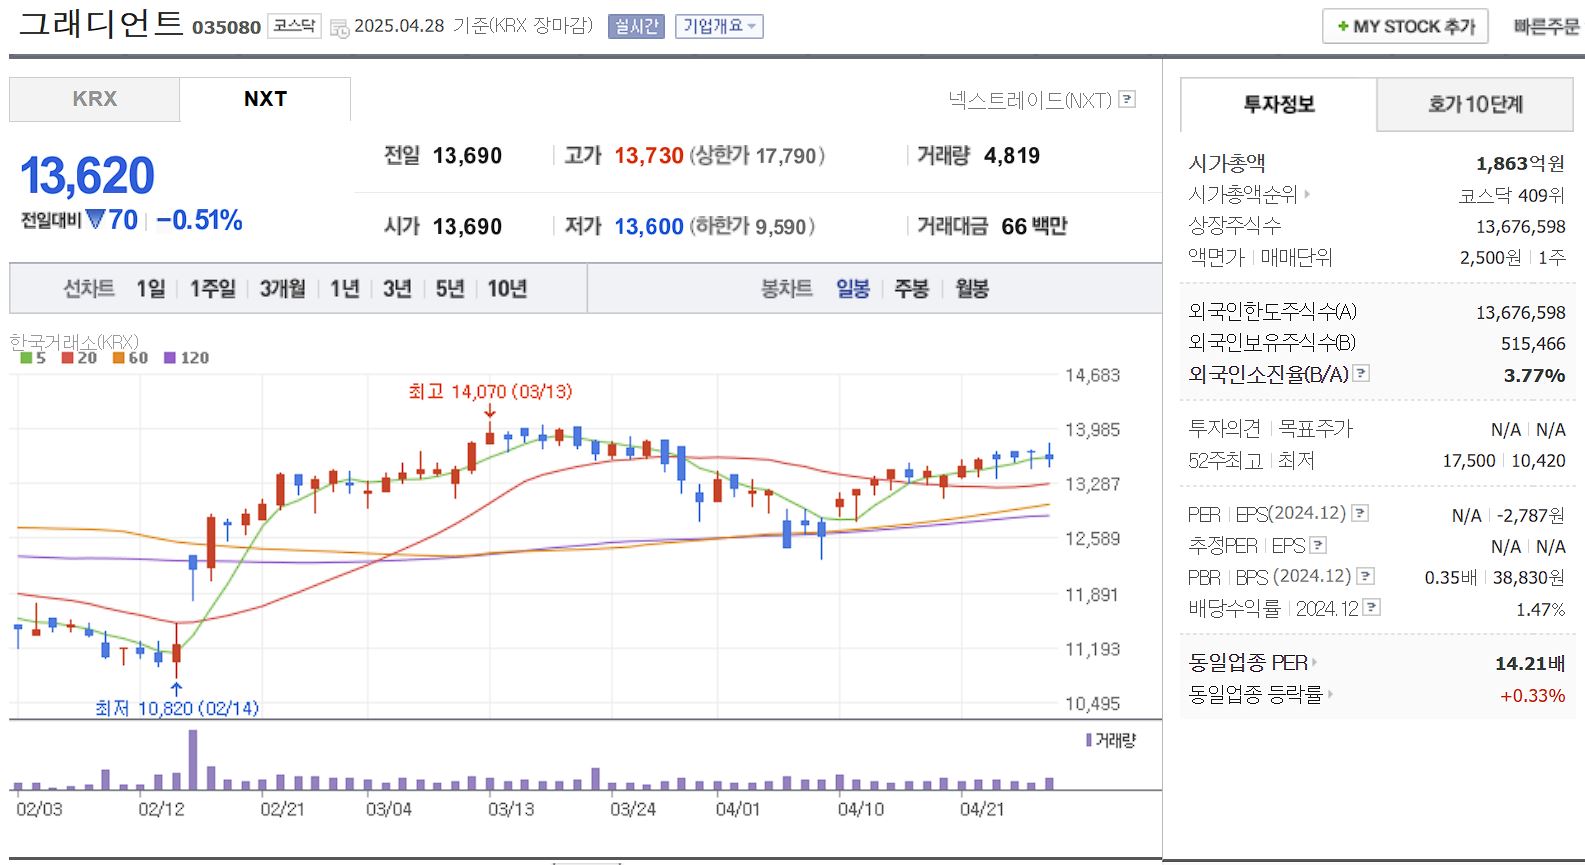The width and height of the screenshot is (1585, 865).
Task: Click the 거래량 value 4,819
Action: click(x=1012, y=156)
